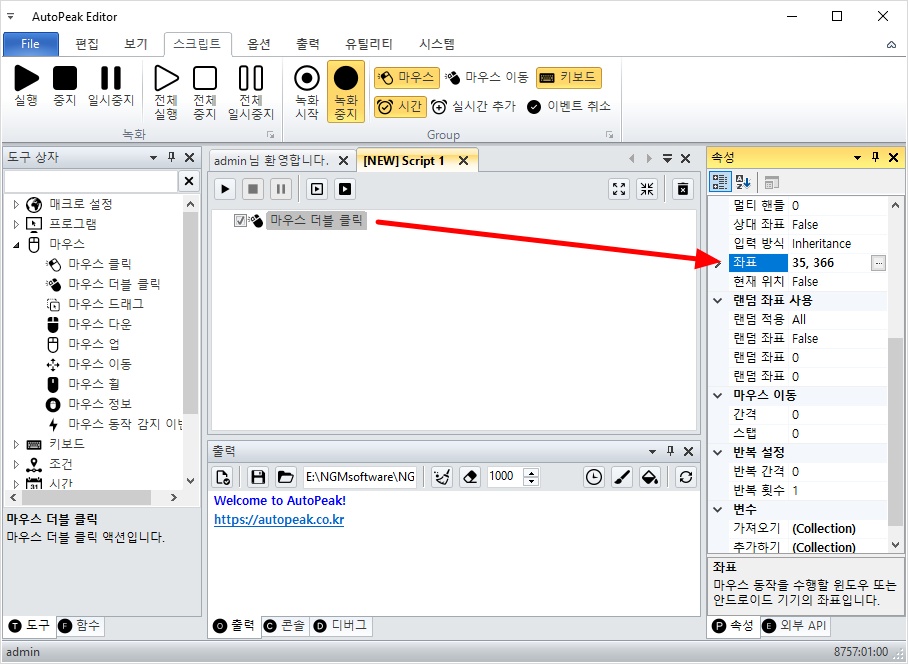The image size is (908, 664).
Task: Click filled play-in-box script toolbar icon
Action: click(x=345, y=189)
